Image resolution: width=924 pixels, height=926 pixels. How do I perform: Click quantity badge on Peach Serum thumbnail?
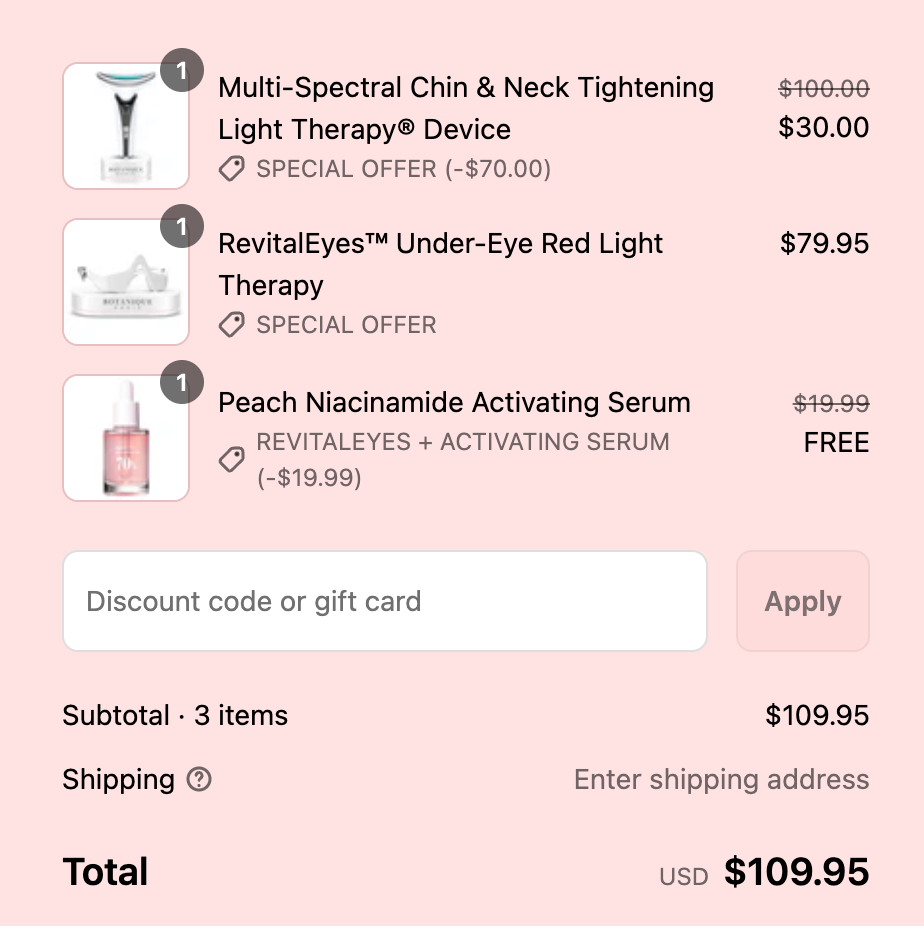tap(181, 383)
